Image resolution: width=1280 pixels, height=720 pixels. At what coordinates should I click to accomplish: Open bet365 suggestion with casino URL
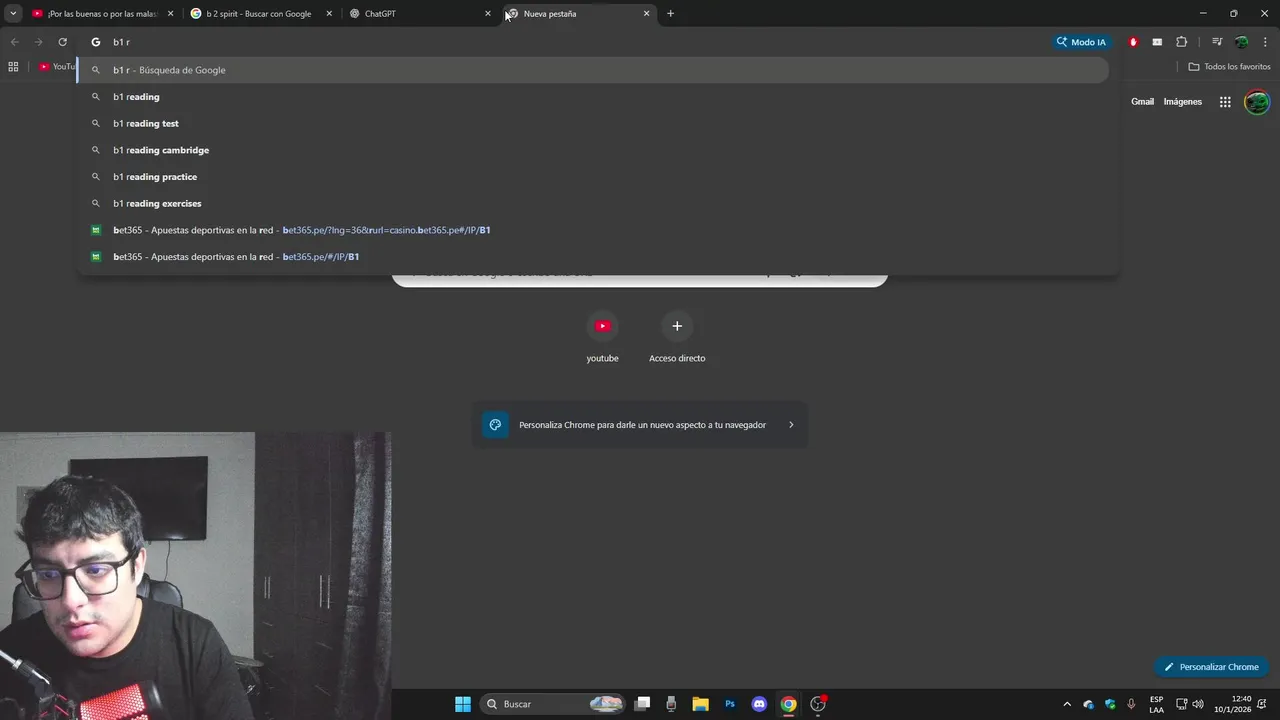(x=594, y=230)
